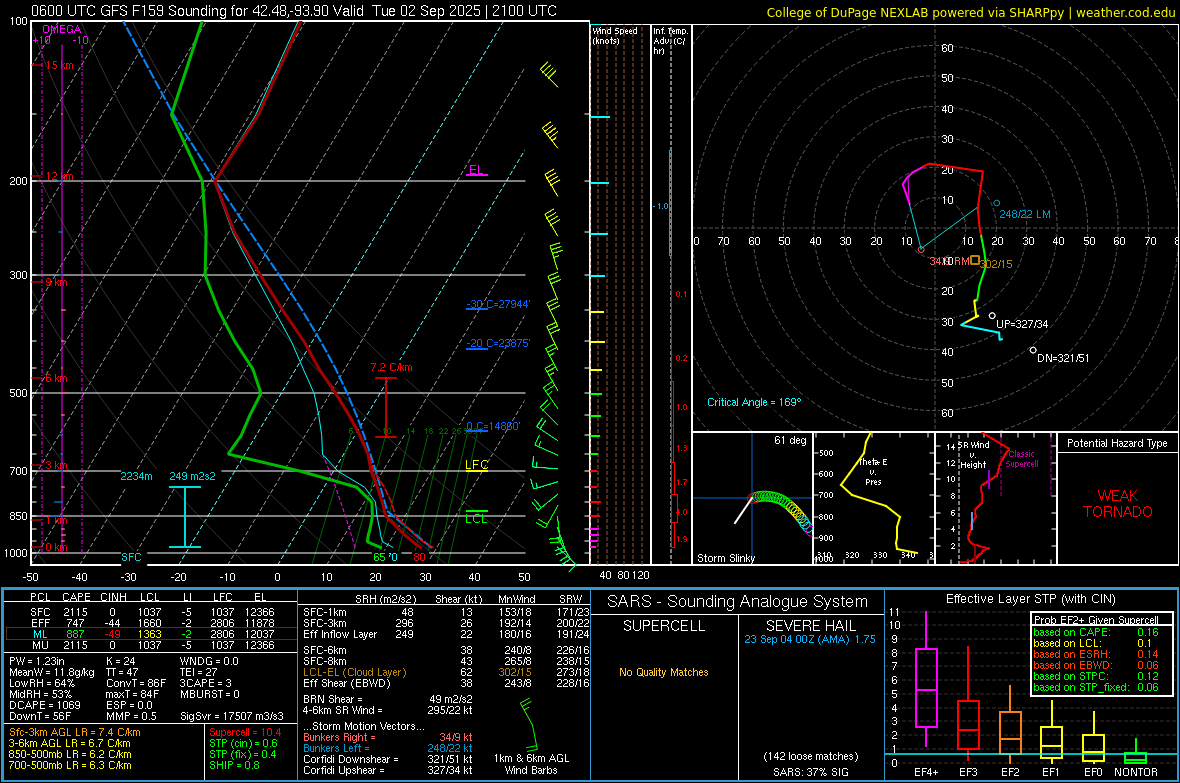Click the 0 C=14880' height label
The image size is (1180, 783).
493,426
